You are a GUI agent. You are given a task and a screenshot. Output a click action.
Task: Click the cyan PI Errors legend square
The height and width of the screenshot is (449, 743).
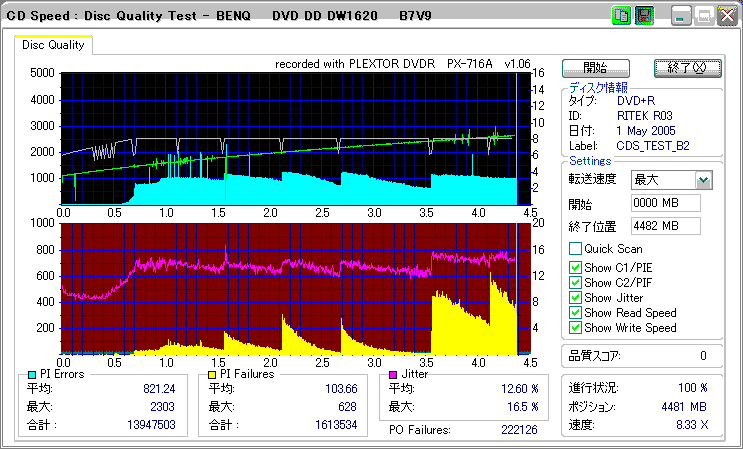click(32, 375)
